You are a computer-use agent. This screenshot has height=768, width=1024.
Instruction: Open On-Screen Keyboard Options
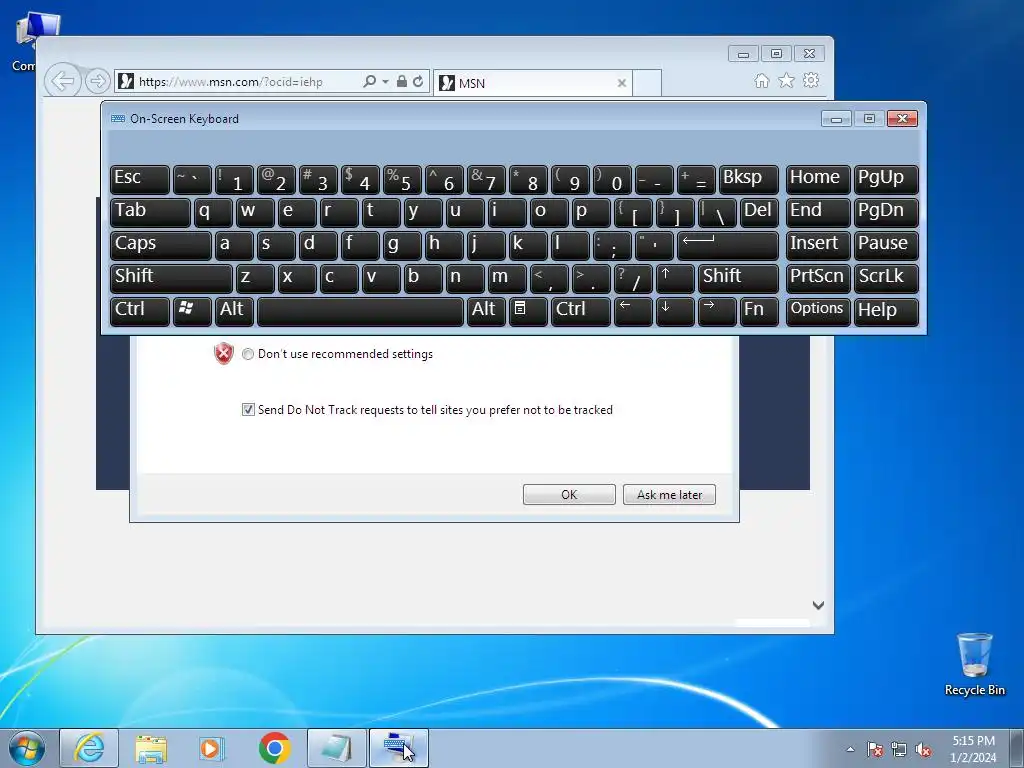[818, 311]
